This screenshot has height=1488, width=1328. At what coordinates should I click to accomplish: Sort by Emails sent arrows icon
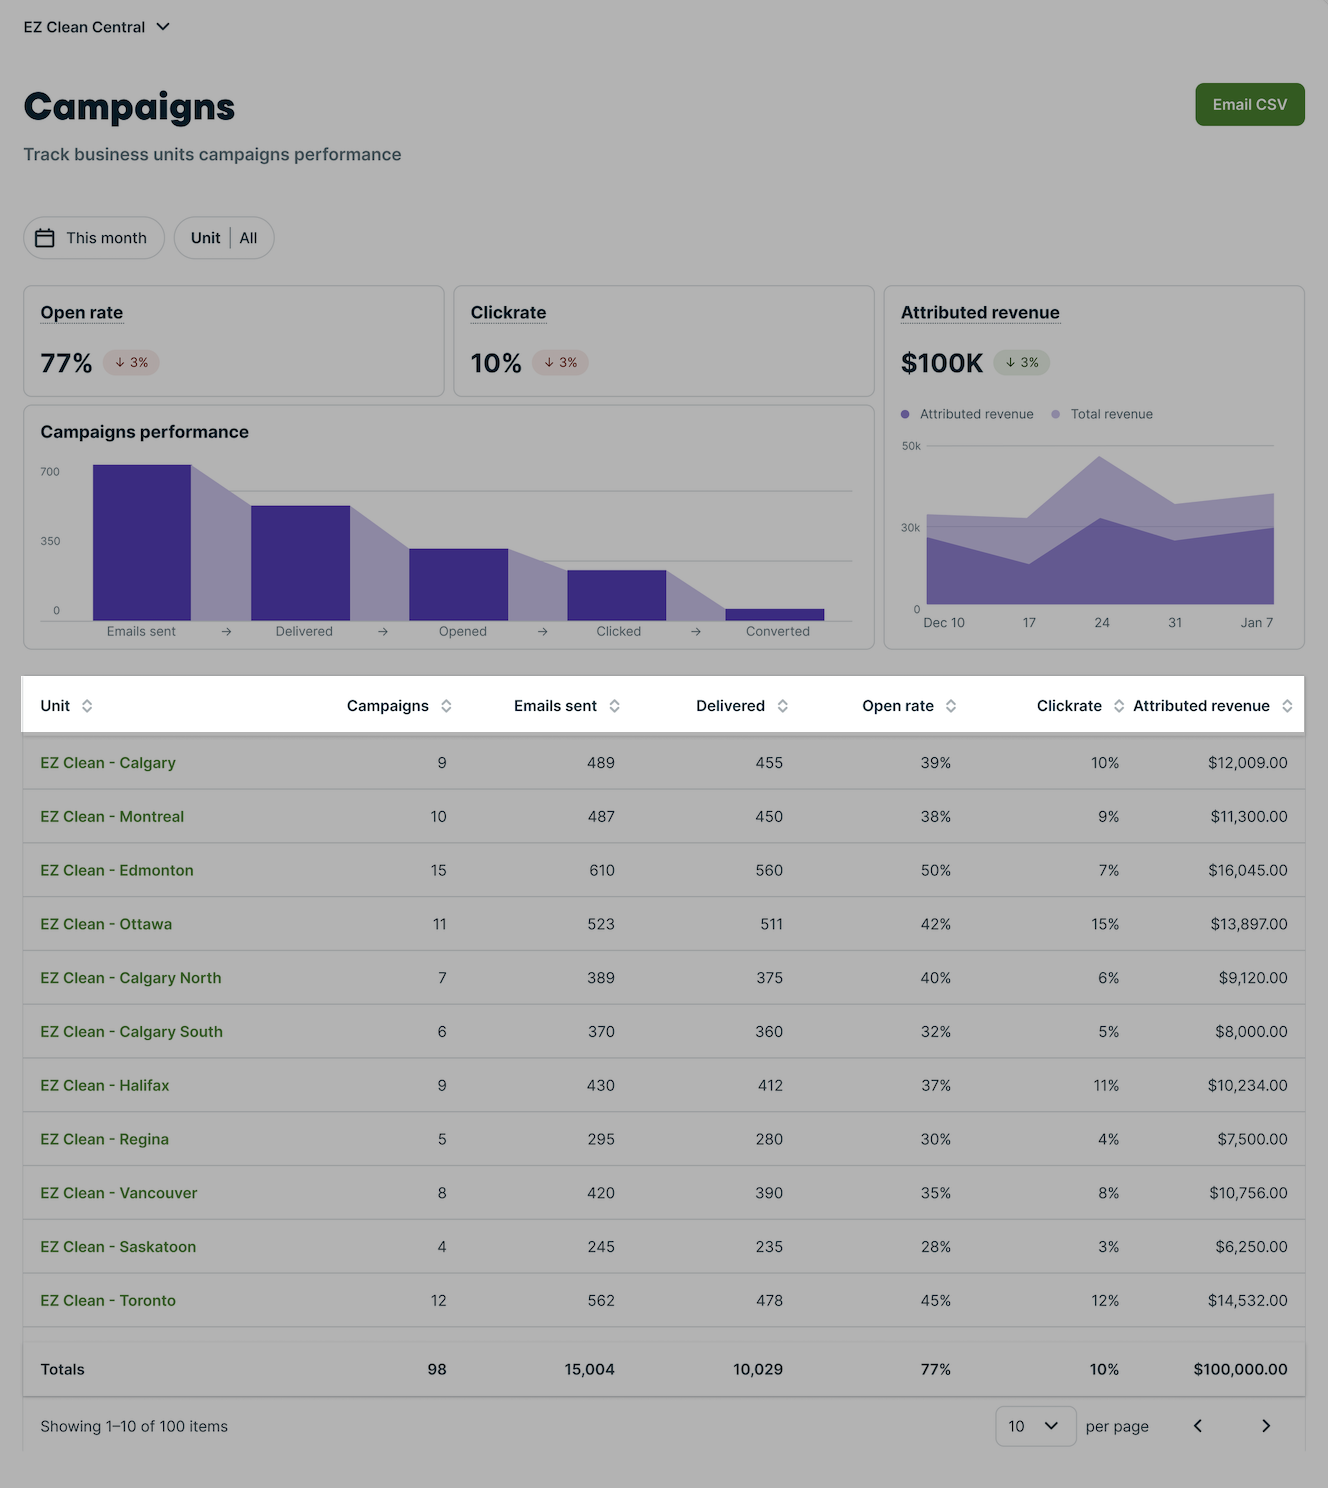614,706
